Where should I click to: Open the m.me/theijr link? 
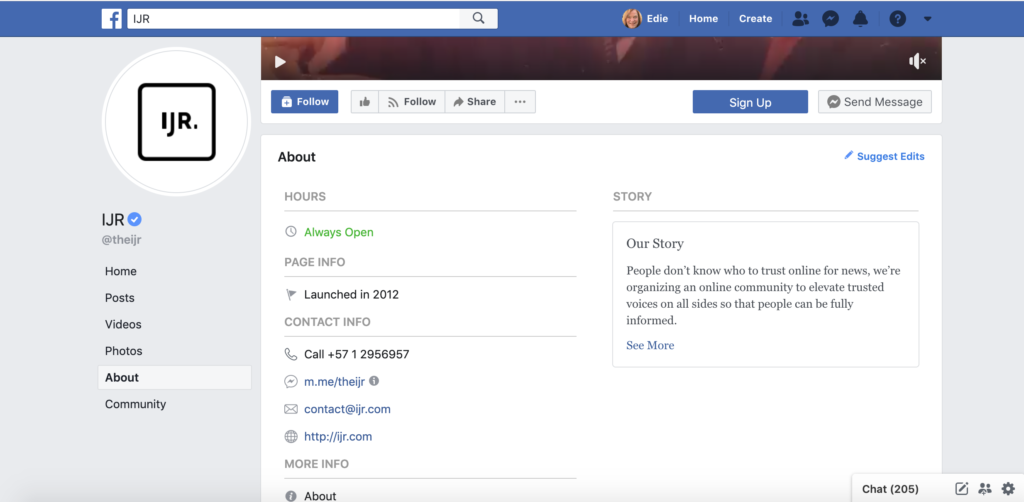(x=334, y=382)
